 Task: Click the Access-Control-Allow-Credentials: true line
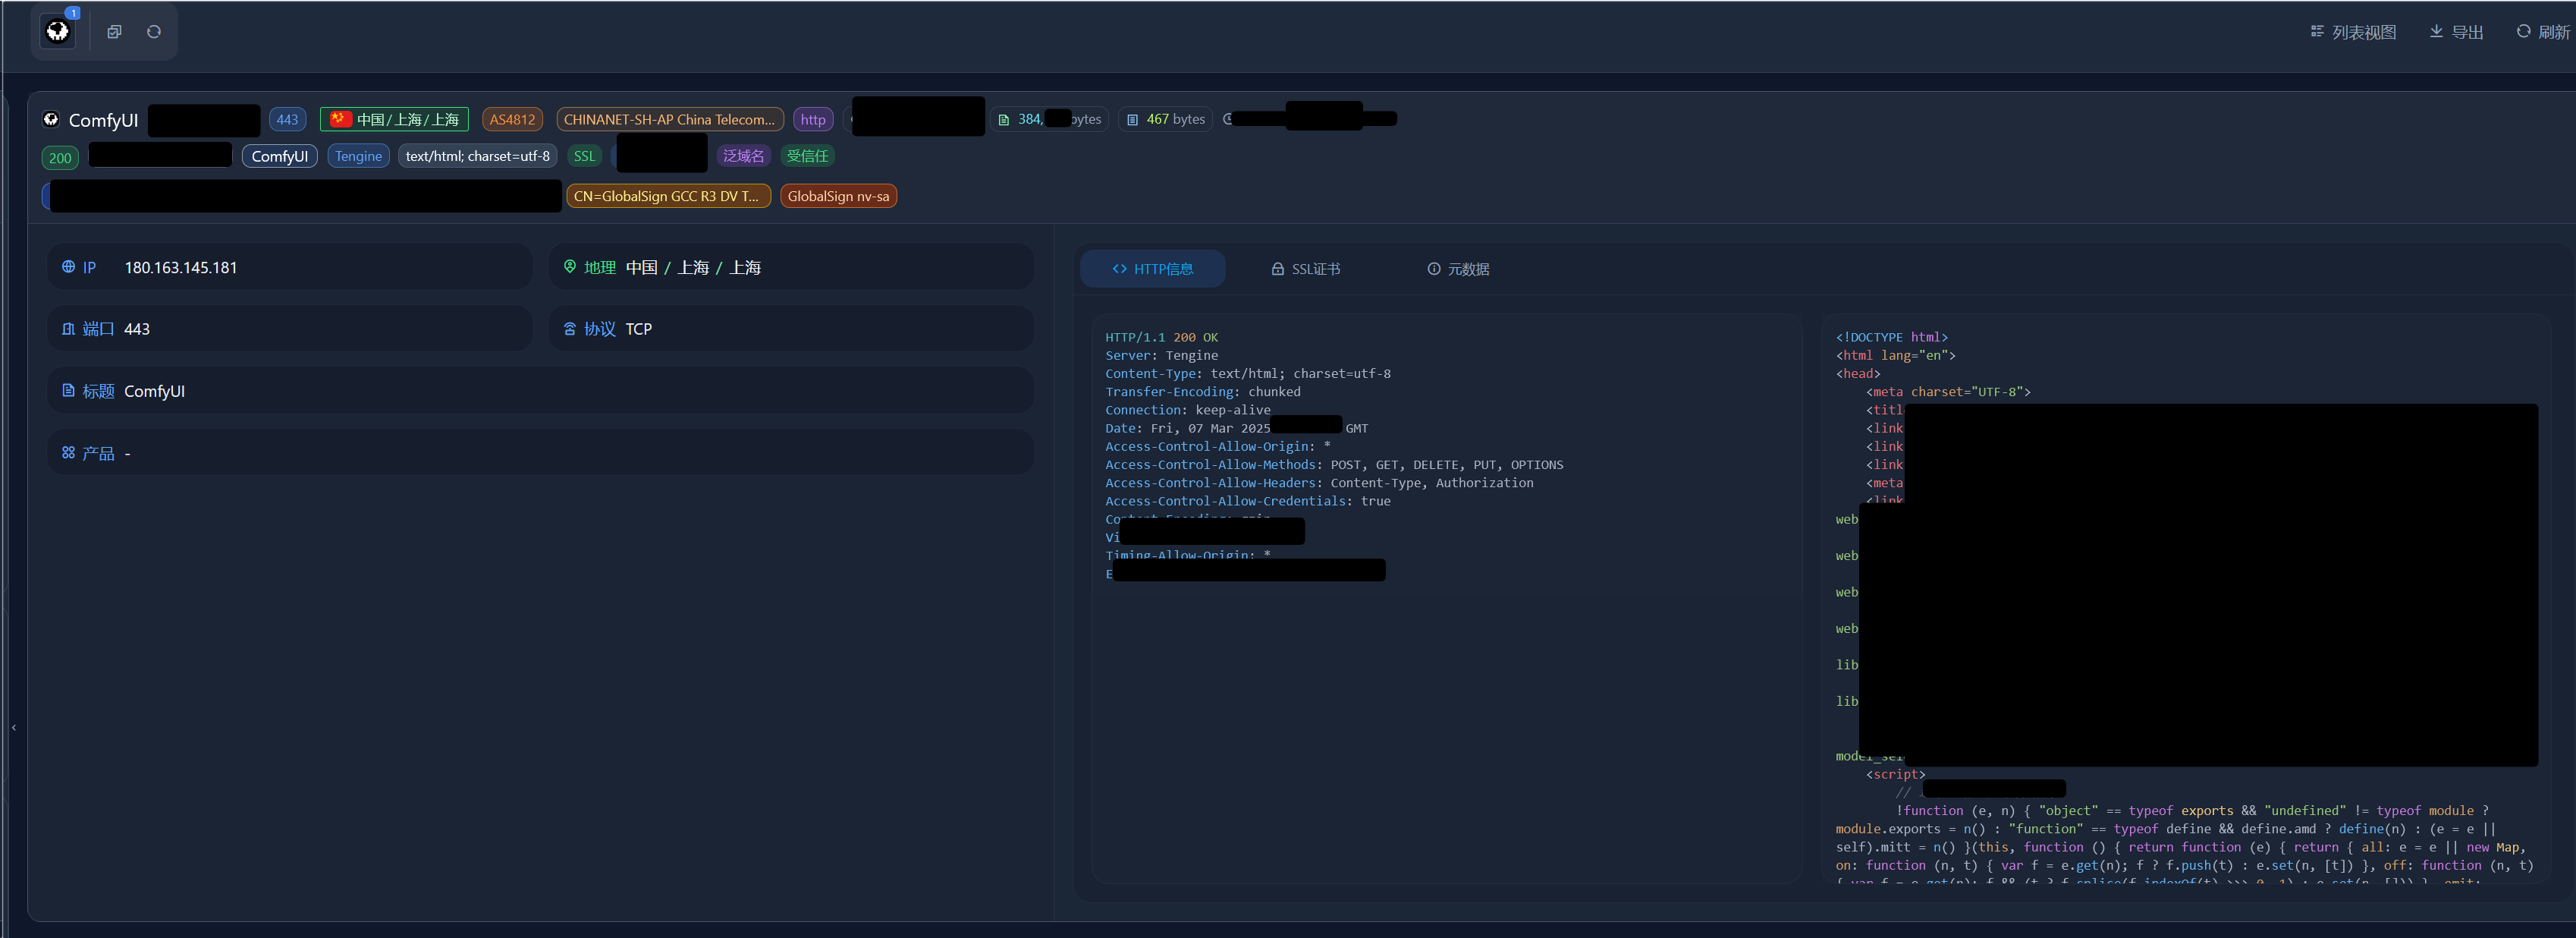pos(1247,501)
